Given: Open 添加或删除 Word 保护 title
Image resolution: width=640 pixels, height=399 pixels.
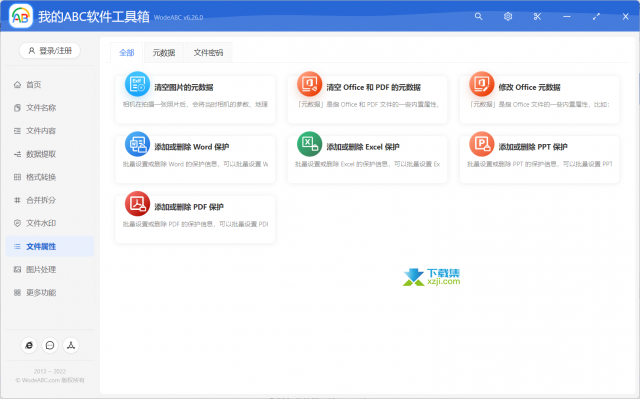Looking at the screenshot, I should pos(191,147).
